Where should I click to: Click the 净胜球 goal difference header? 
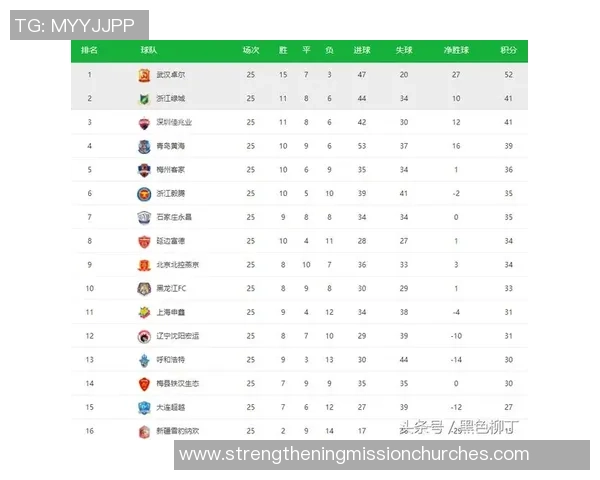pyautogui.click(x=456, y=50)
